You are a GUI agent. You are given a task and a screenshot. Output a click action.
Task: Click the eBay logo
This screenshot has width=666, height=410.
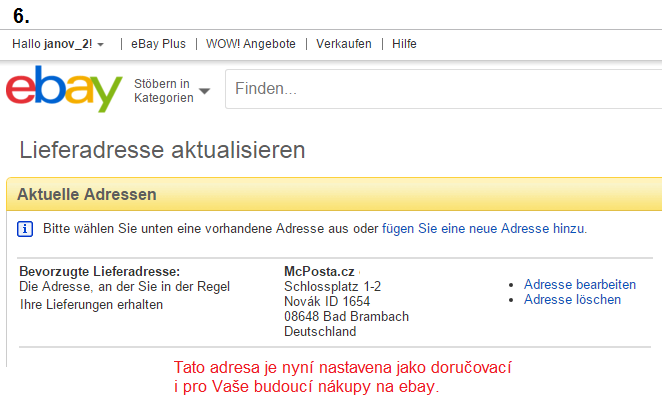[64, 88]
